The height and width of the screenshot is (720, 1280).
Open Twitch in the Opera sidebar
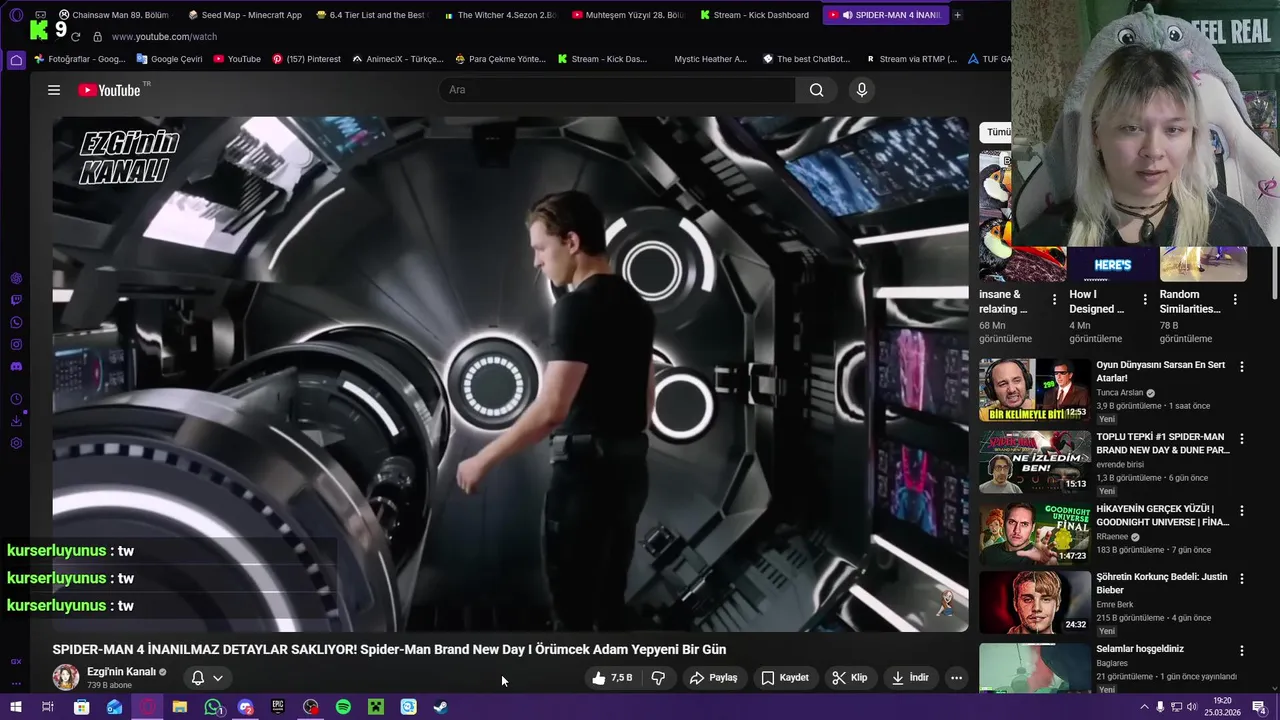pos(16,300)
